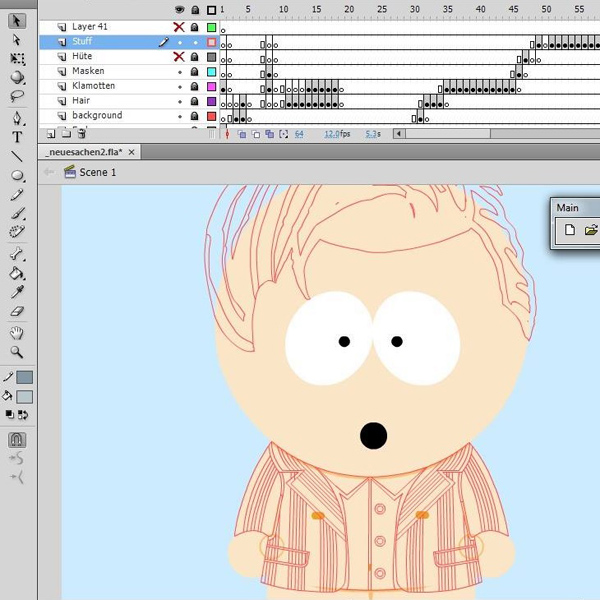Screen dimensions: 600x600
Task: Close the _neuesachen2.fla tab
Action: click(131, 152)
